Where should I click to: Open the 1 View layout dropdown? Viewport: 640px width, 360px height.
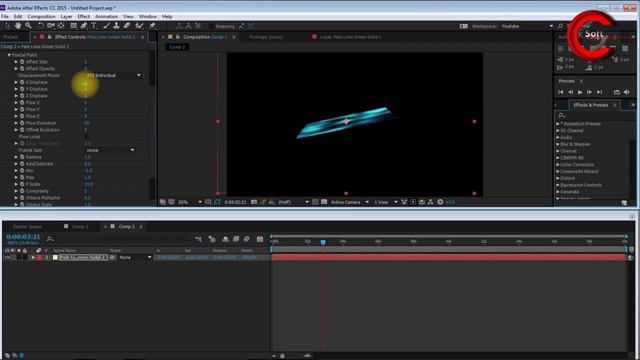(x=386, y=202)
